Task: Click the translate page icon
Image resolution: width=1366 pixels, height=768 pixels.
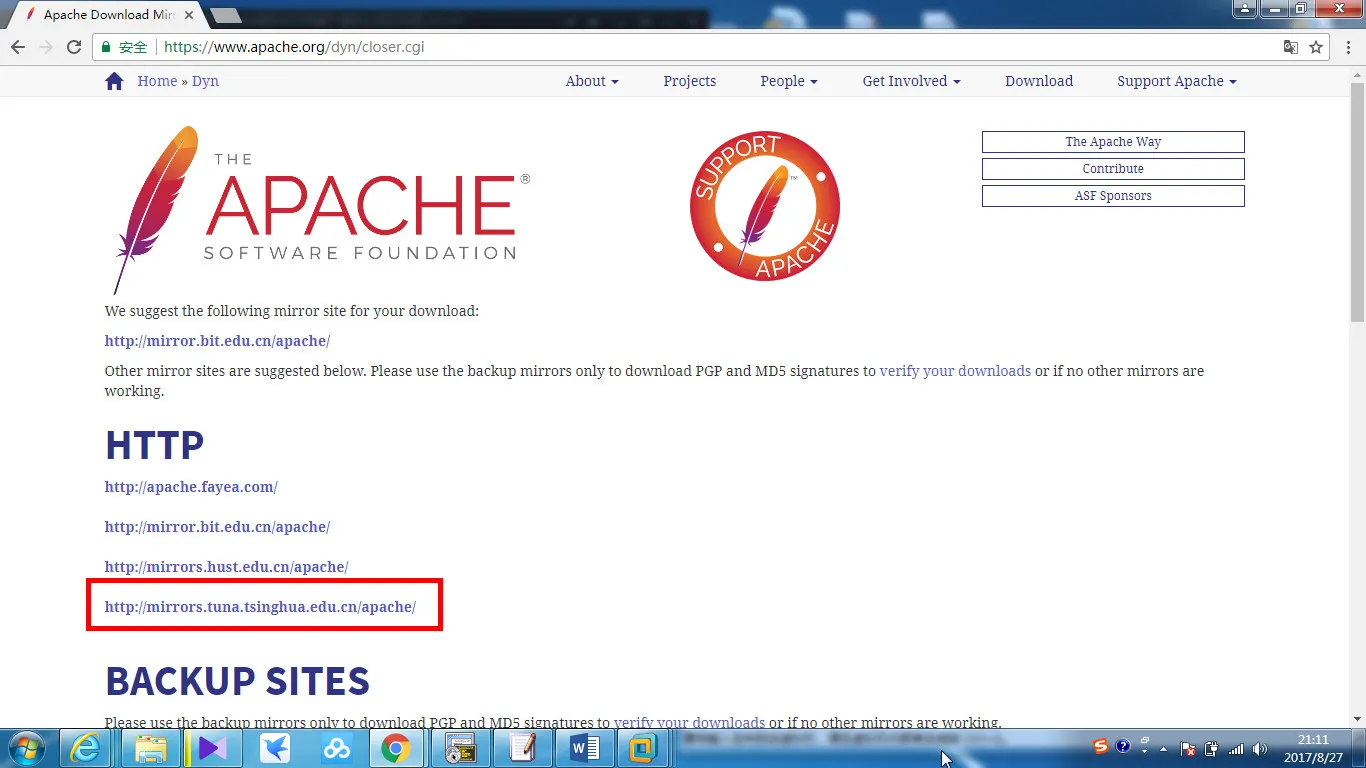Action: [x=1291, y=47]
